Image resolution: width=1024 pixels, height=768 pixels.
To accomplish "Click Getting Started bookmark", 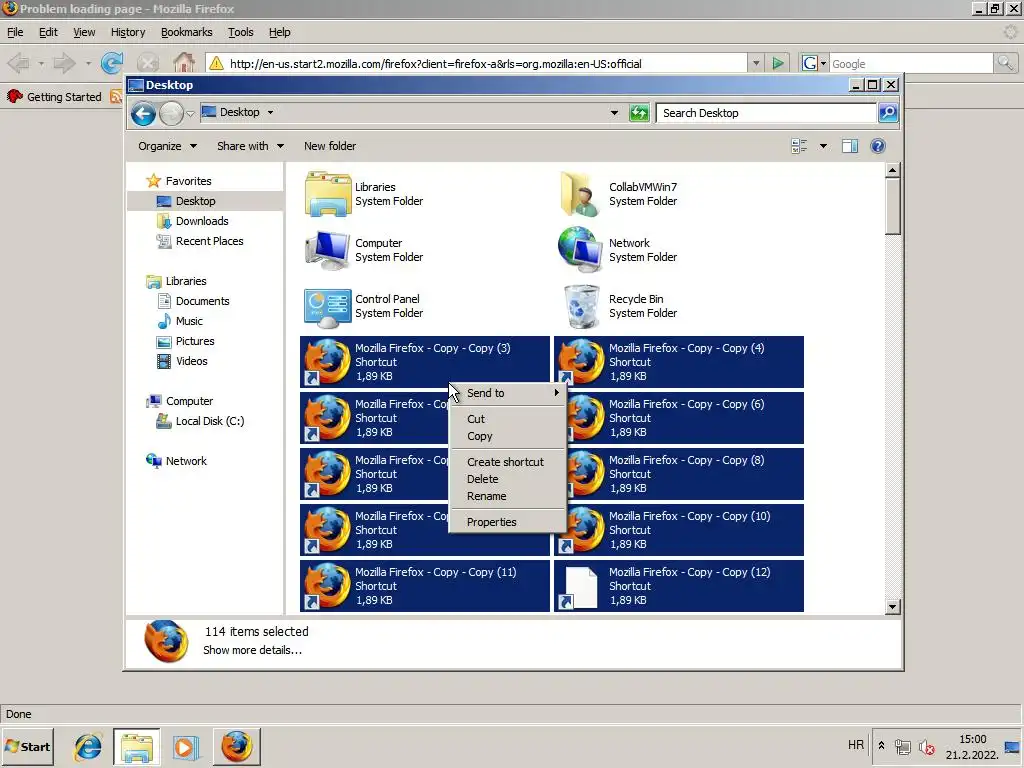I will tap(55, 97).
